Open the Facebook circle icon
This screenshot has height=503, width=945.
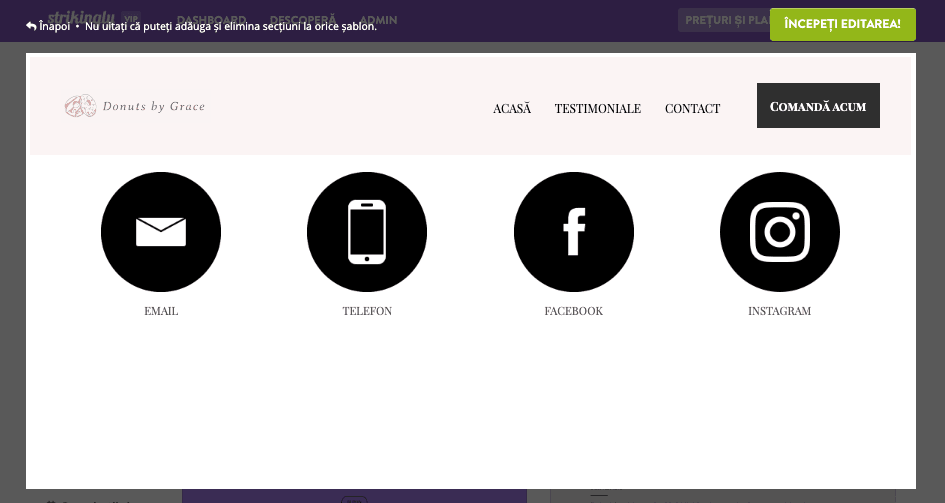(574, 232)
